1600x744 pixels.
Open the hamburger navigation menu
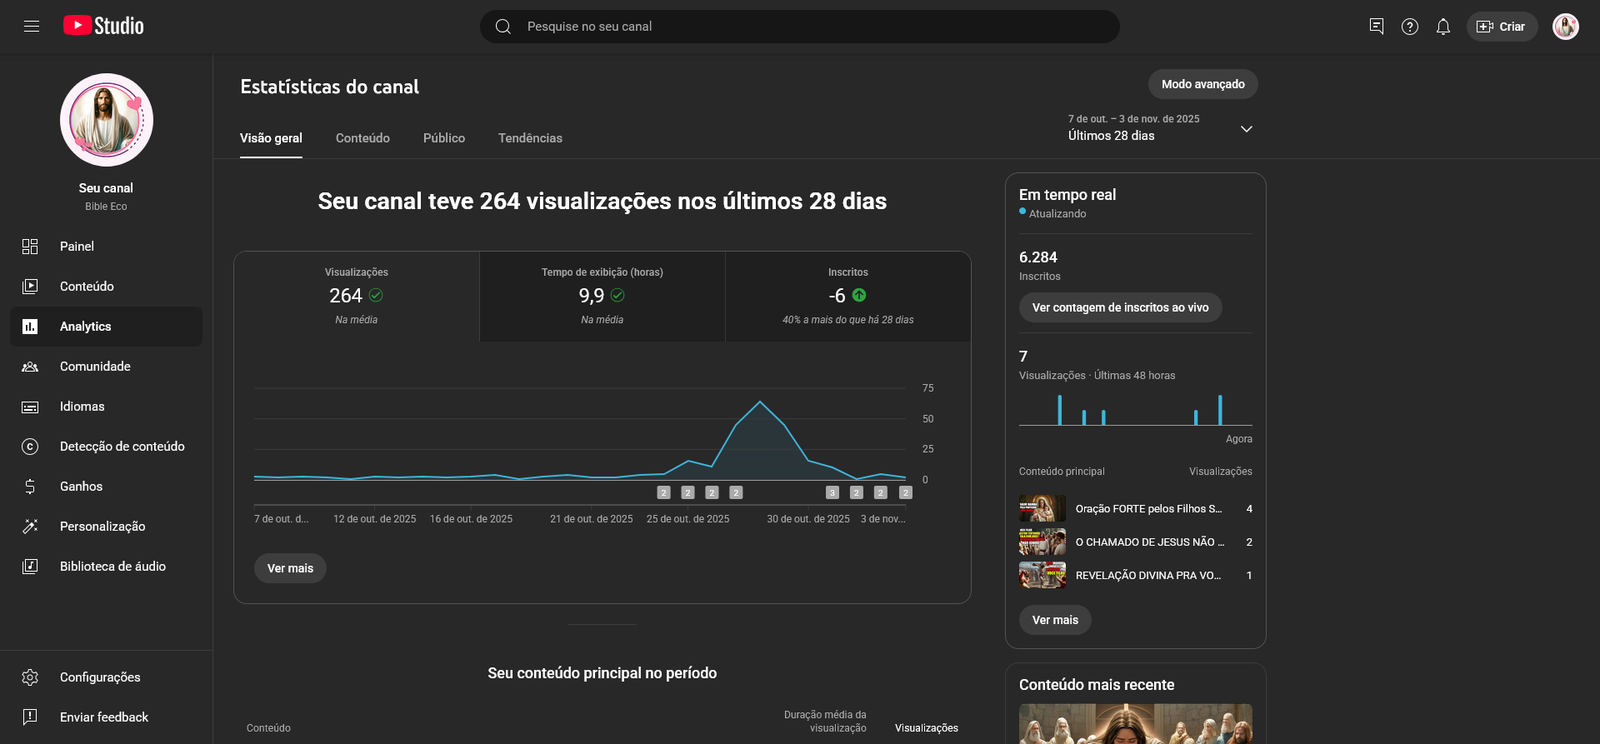[x=32, y=26]
